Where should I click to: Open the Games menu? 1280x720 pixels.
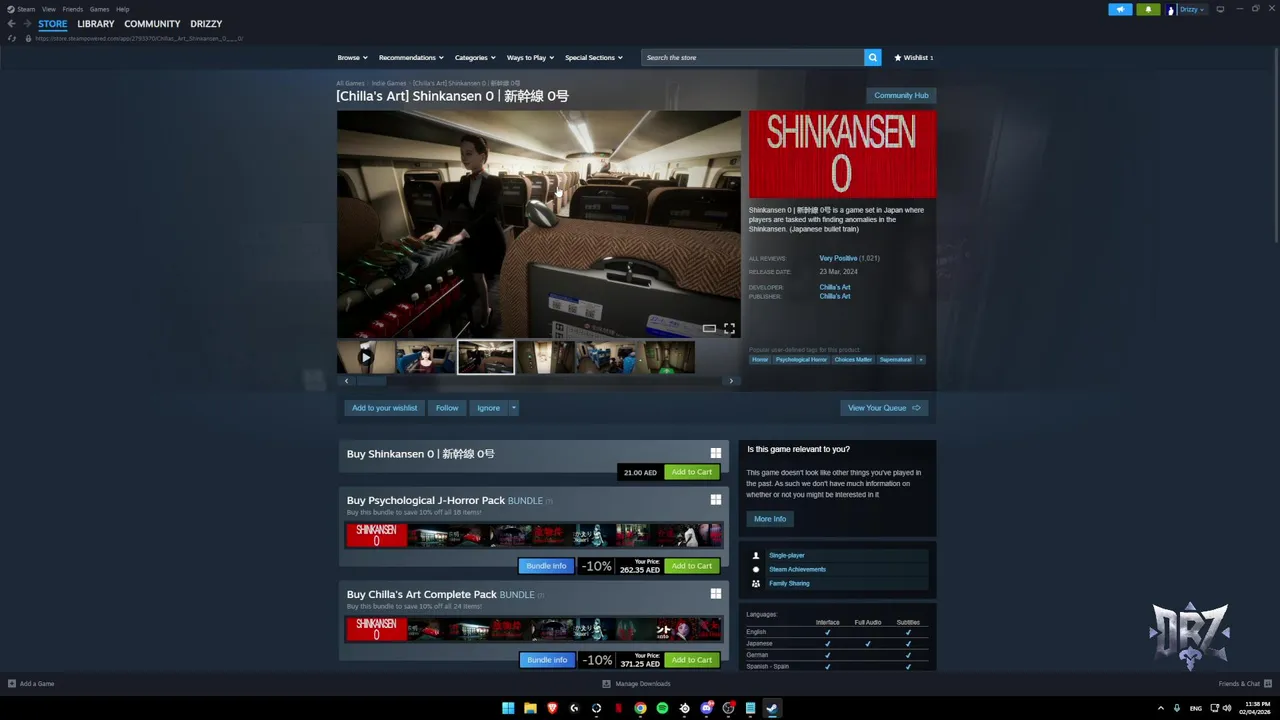click(x=99, y=9)
